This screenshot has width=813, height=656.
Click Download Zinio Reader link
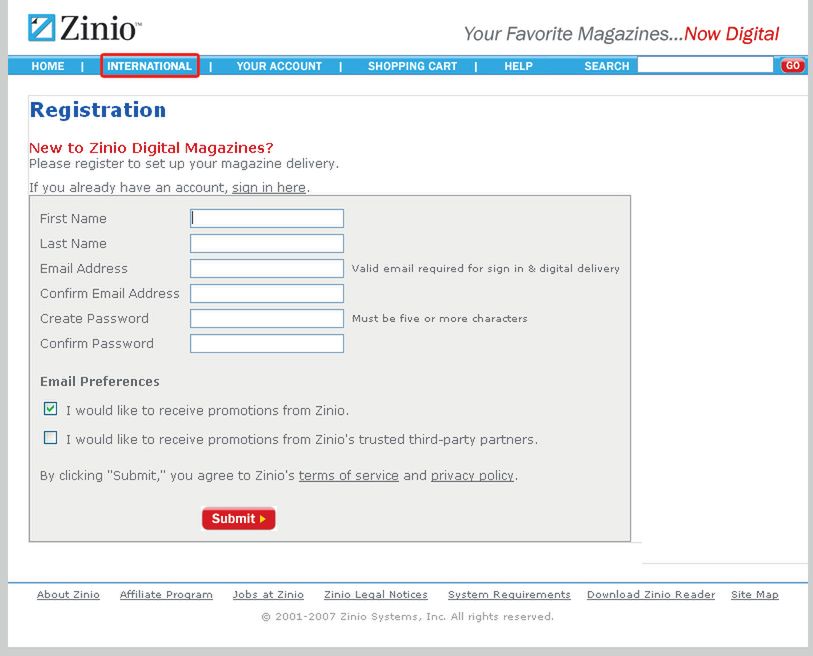tap(651, 595)
